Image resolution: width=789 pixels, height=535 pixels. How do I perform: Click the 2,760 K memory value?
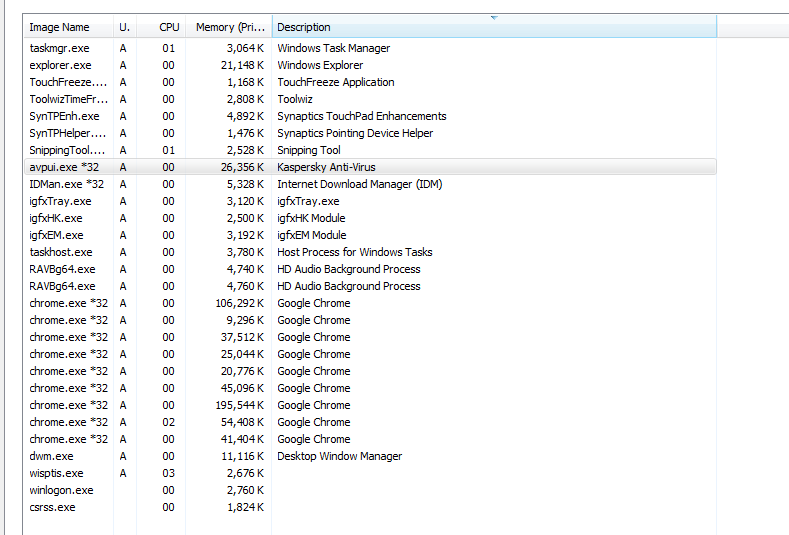(245, 490)
